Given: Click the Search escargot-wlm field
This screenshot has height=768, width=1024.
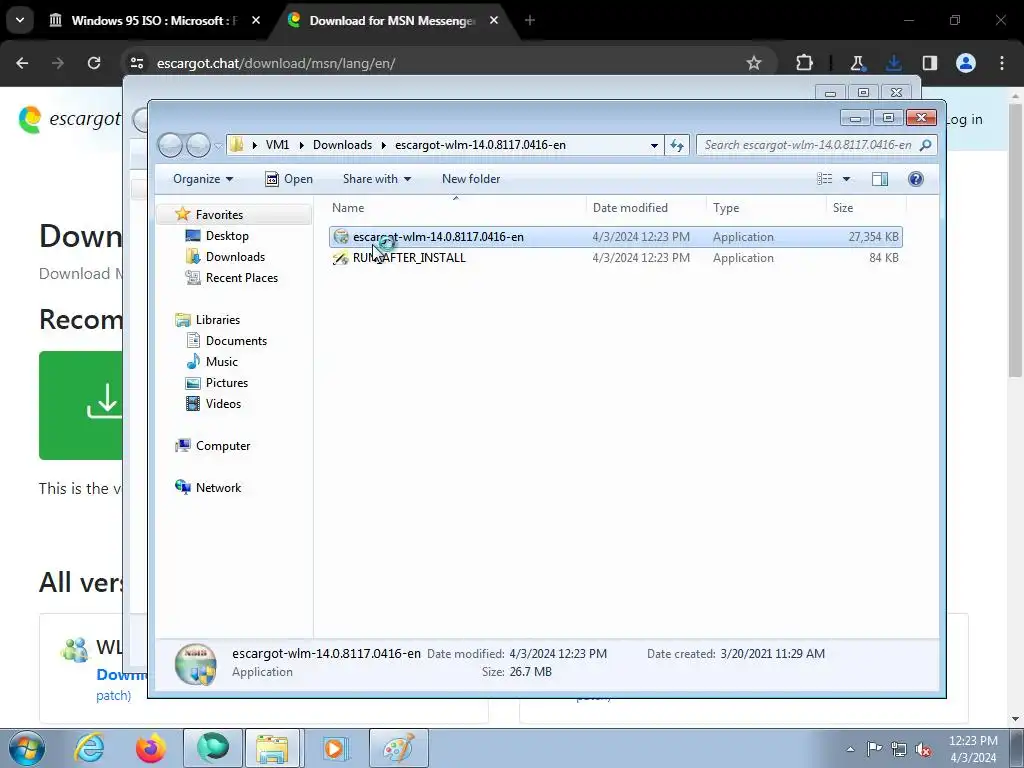Looking at the screenshot, I should coord(808,145).
